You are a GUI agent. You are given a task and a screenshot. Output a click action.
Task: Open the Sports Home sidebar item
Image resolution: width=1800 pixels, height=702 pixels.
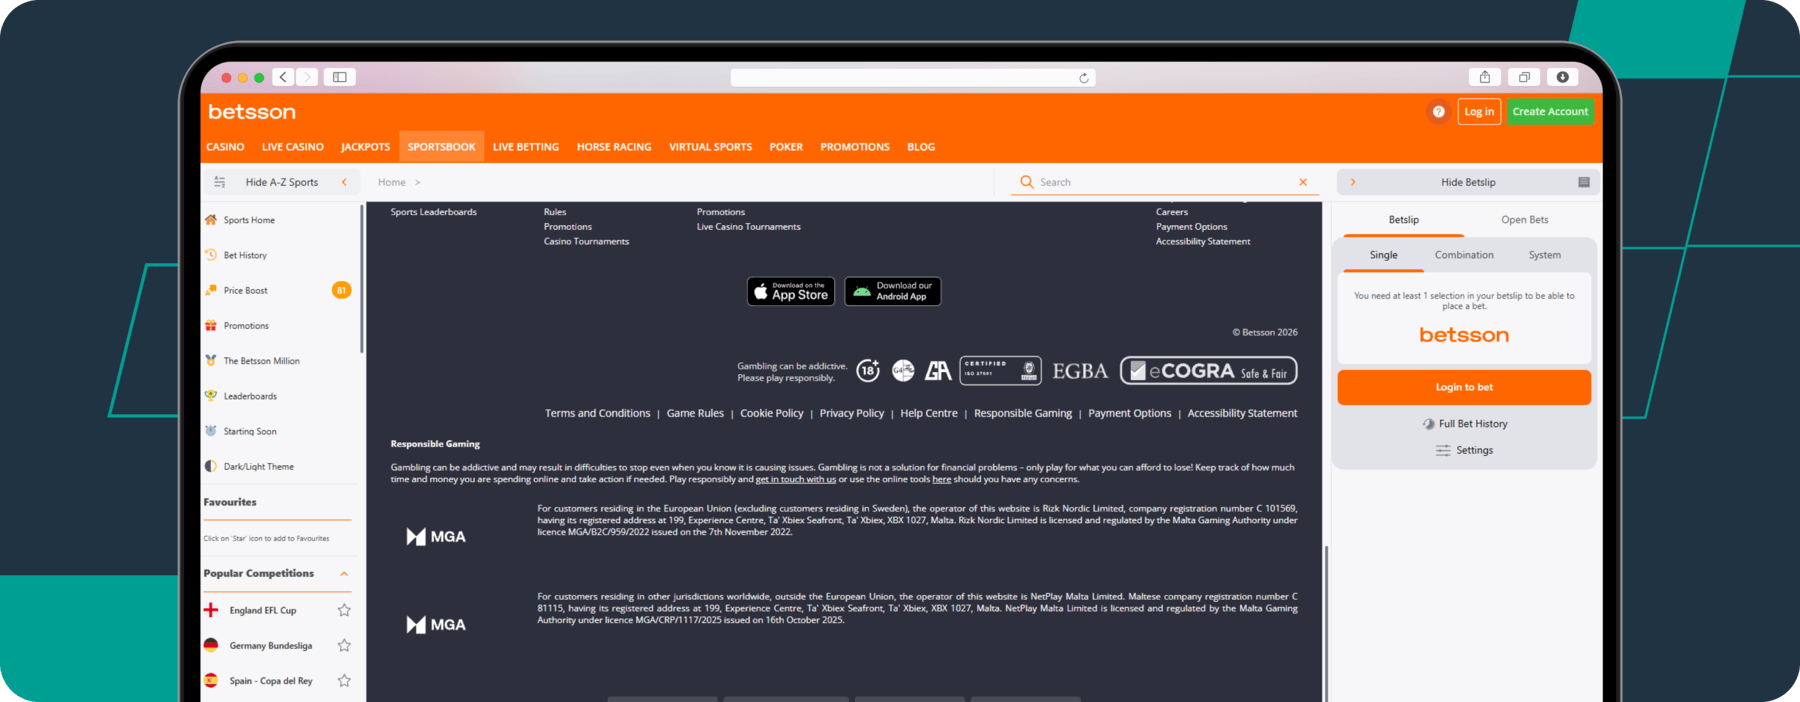[x=249, y=220]
